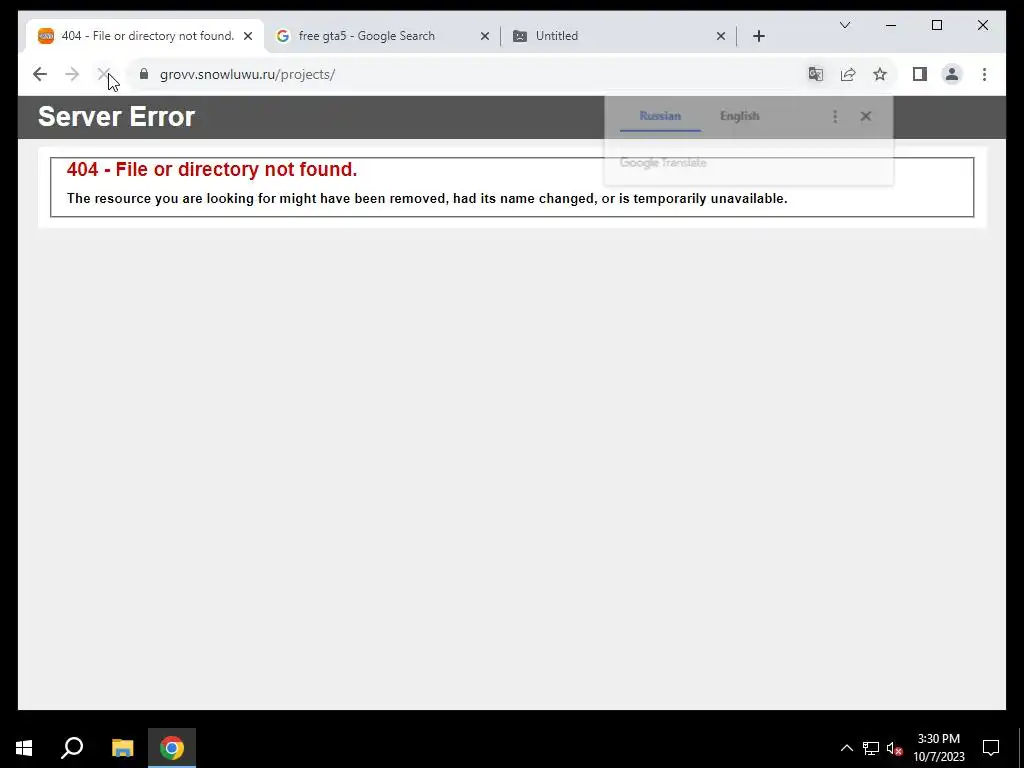Close the free gta5 Google Search tab
1024x768 pixels.
click(x=485, y=37)
